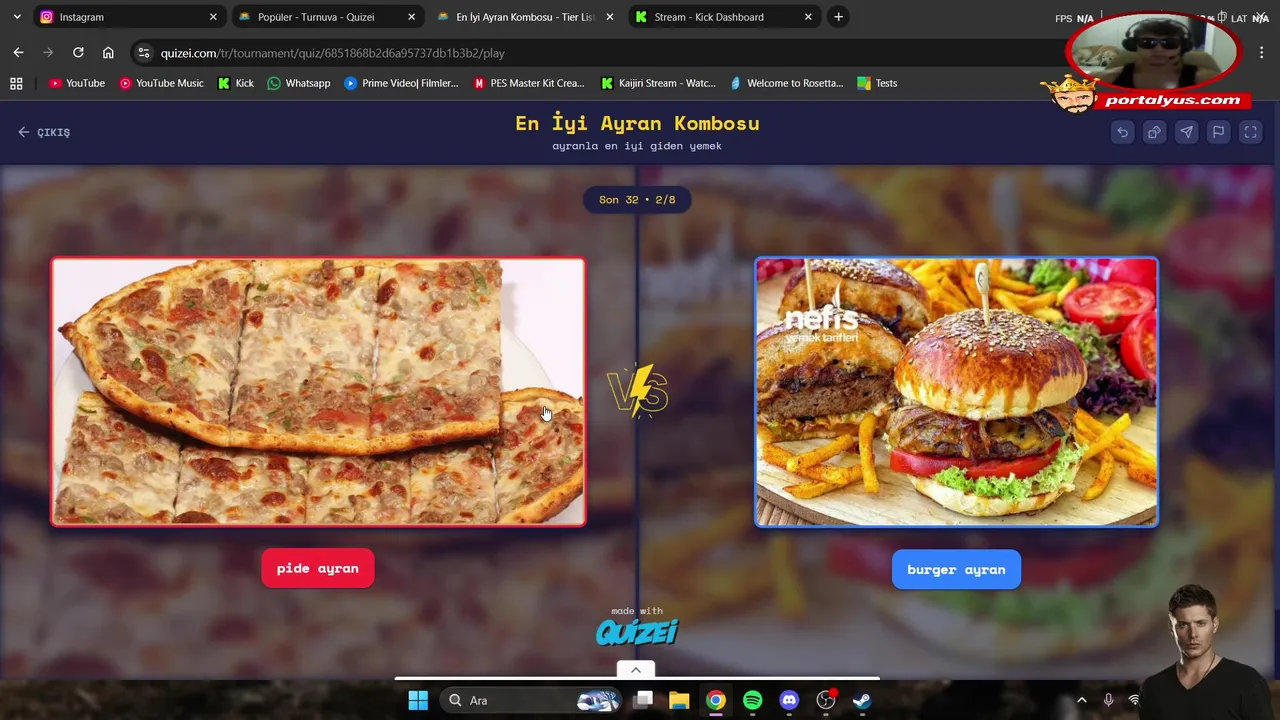Open Discord from the taskbar
This screenshot has width=1280, height=720.
789,700
